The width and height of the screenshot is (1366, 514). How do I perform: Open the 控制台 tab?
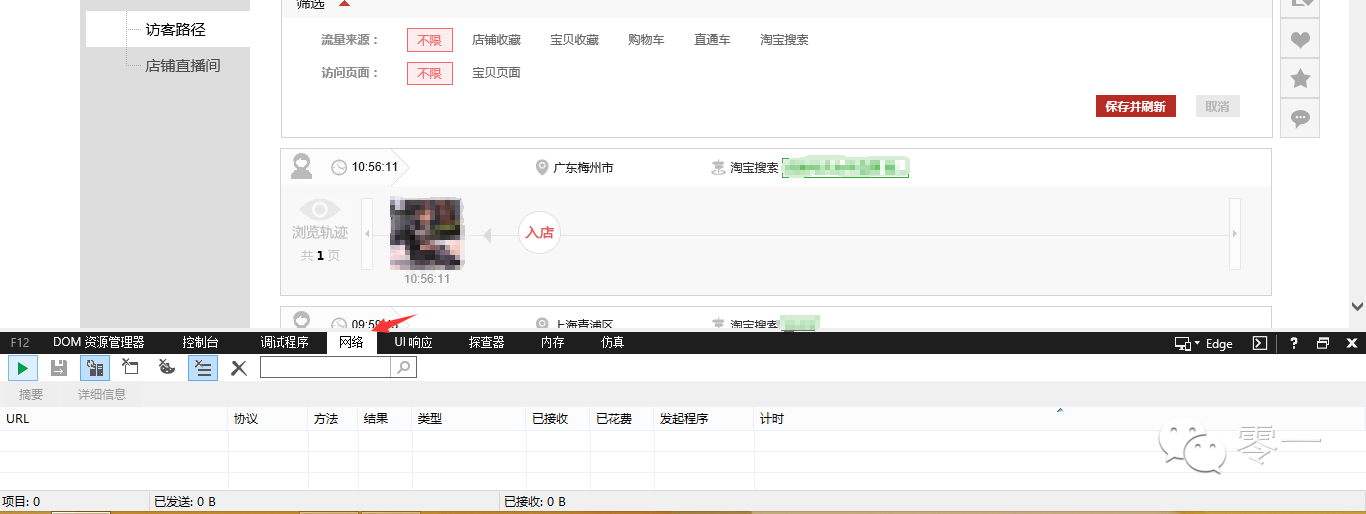(x=200, y=342)
